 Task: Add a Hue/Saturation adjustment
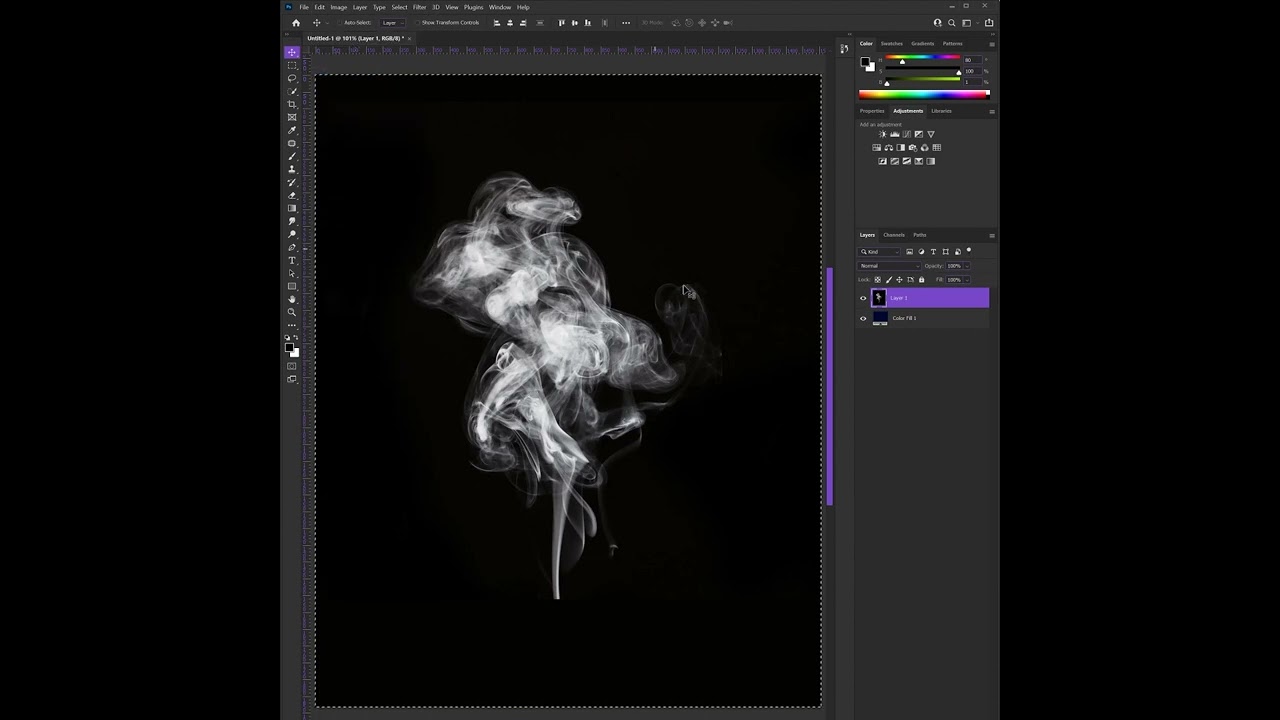(x=877, y=148)
